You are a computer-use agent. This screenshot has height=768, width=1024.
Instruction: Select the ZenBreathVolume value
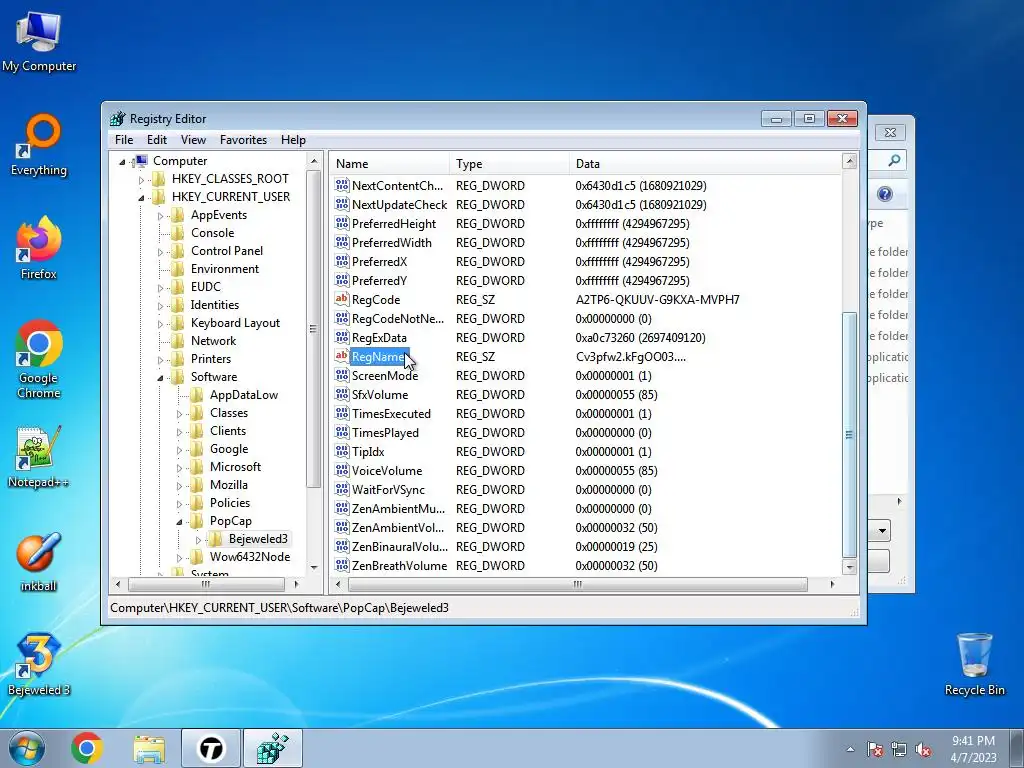[x=399, y=566]
